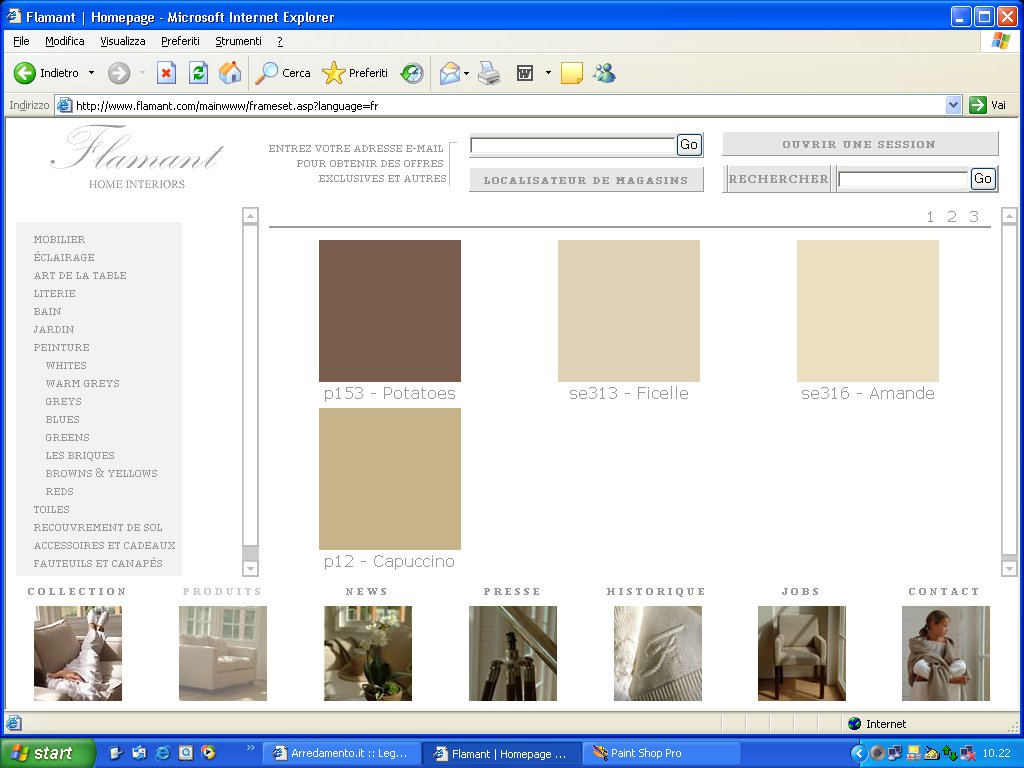Switch to Arredamento.it taskbar window

[340, 753]
